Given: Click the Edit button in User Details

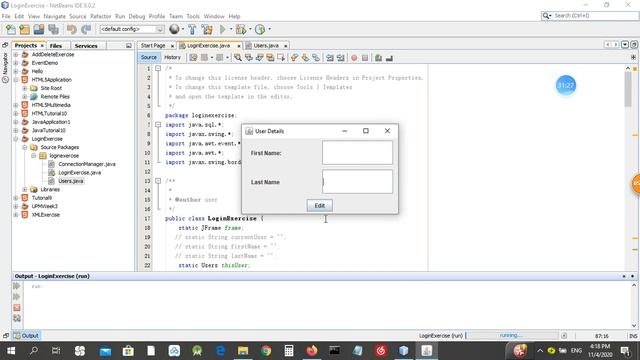Looking at the screenshot, I should [x=320, y=205].
